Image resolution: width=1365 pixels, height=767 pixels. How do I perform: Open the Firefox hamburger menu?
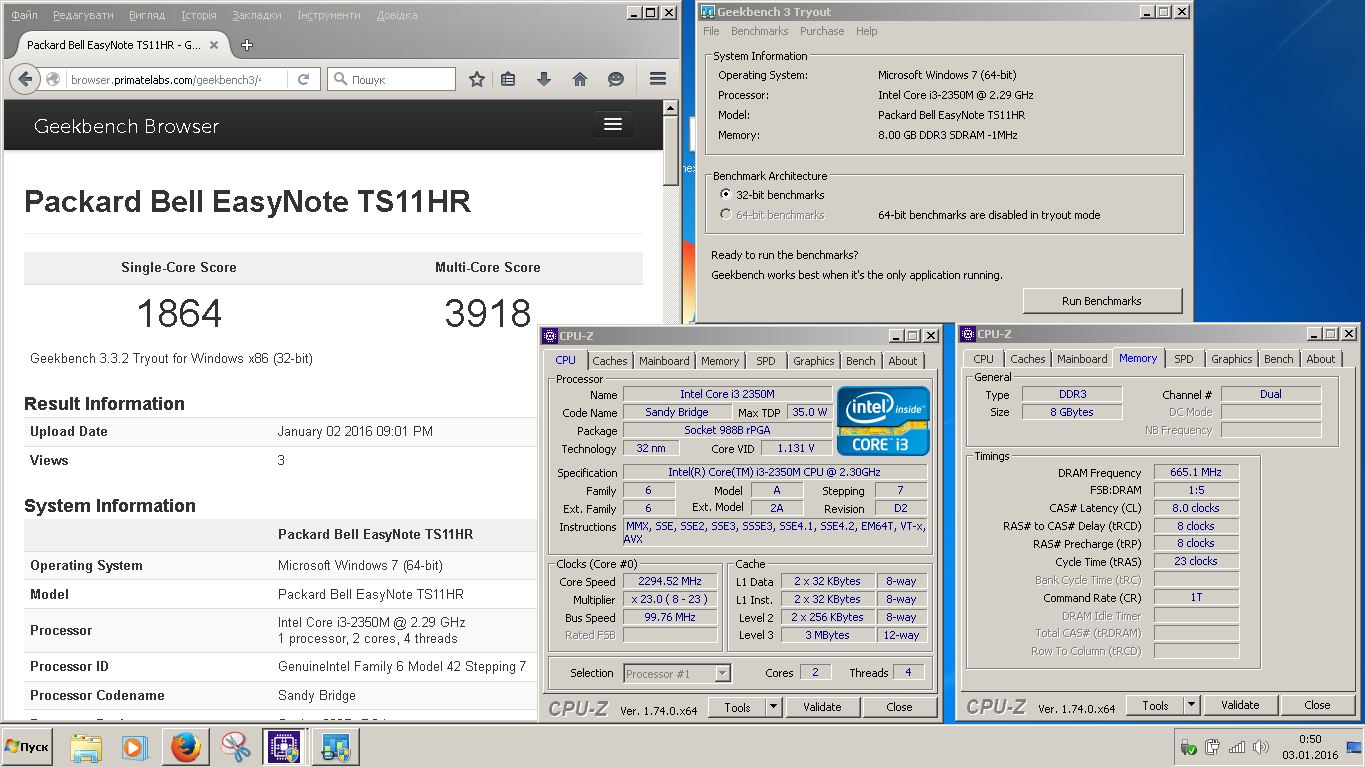click(x=657, y=79)
